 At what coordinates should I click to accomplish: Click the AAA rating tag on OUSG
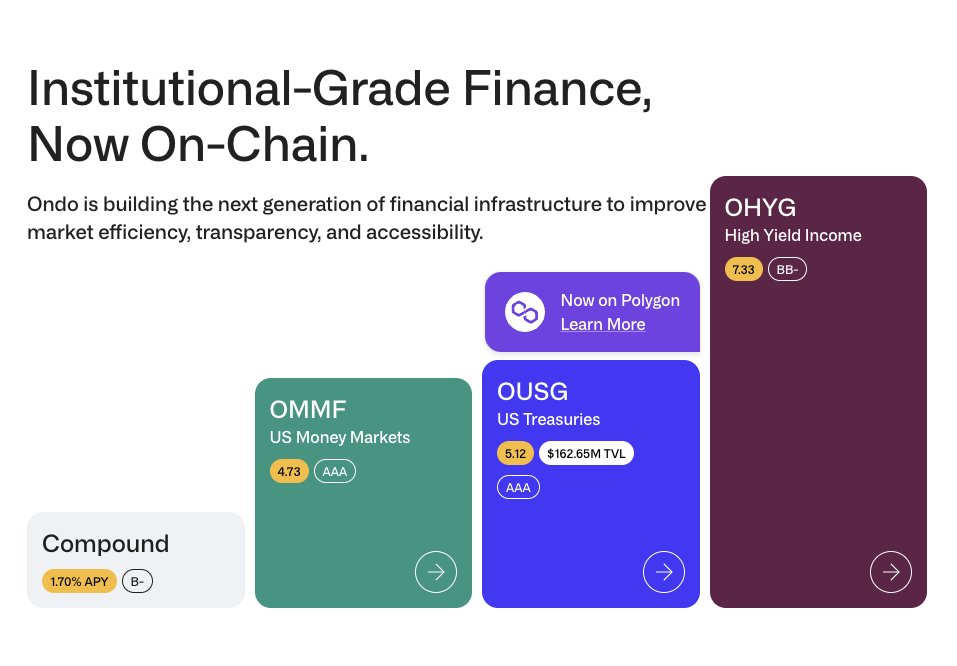[x=518, y=487]
